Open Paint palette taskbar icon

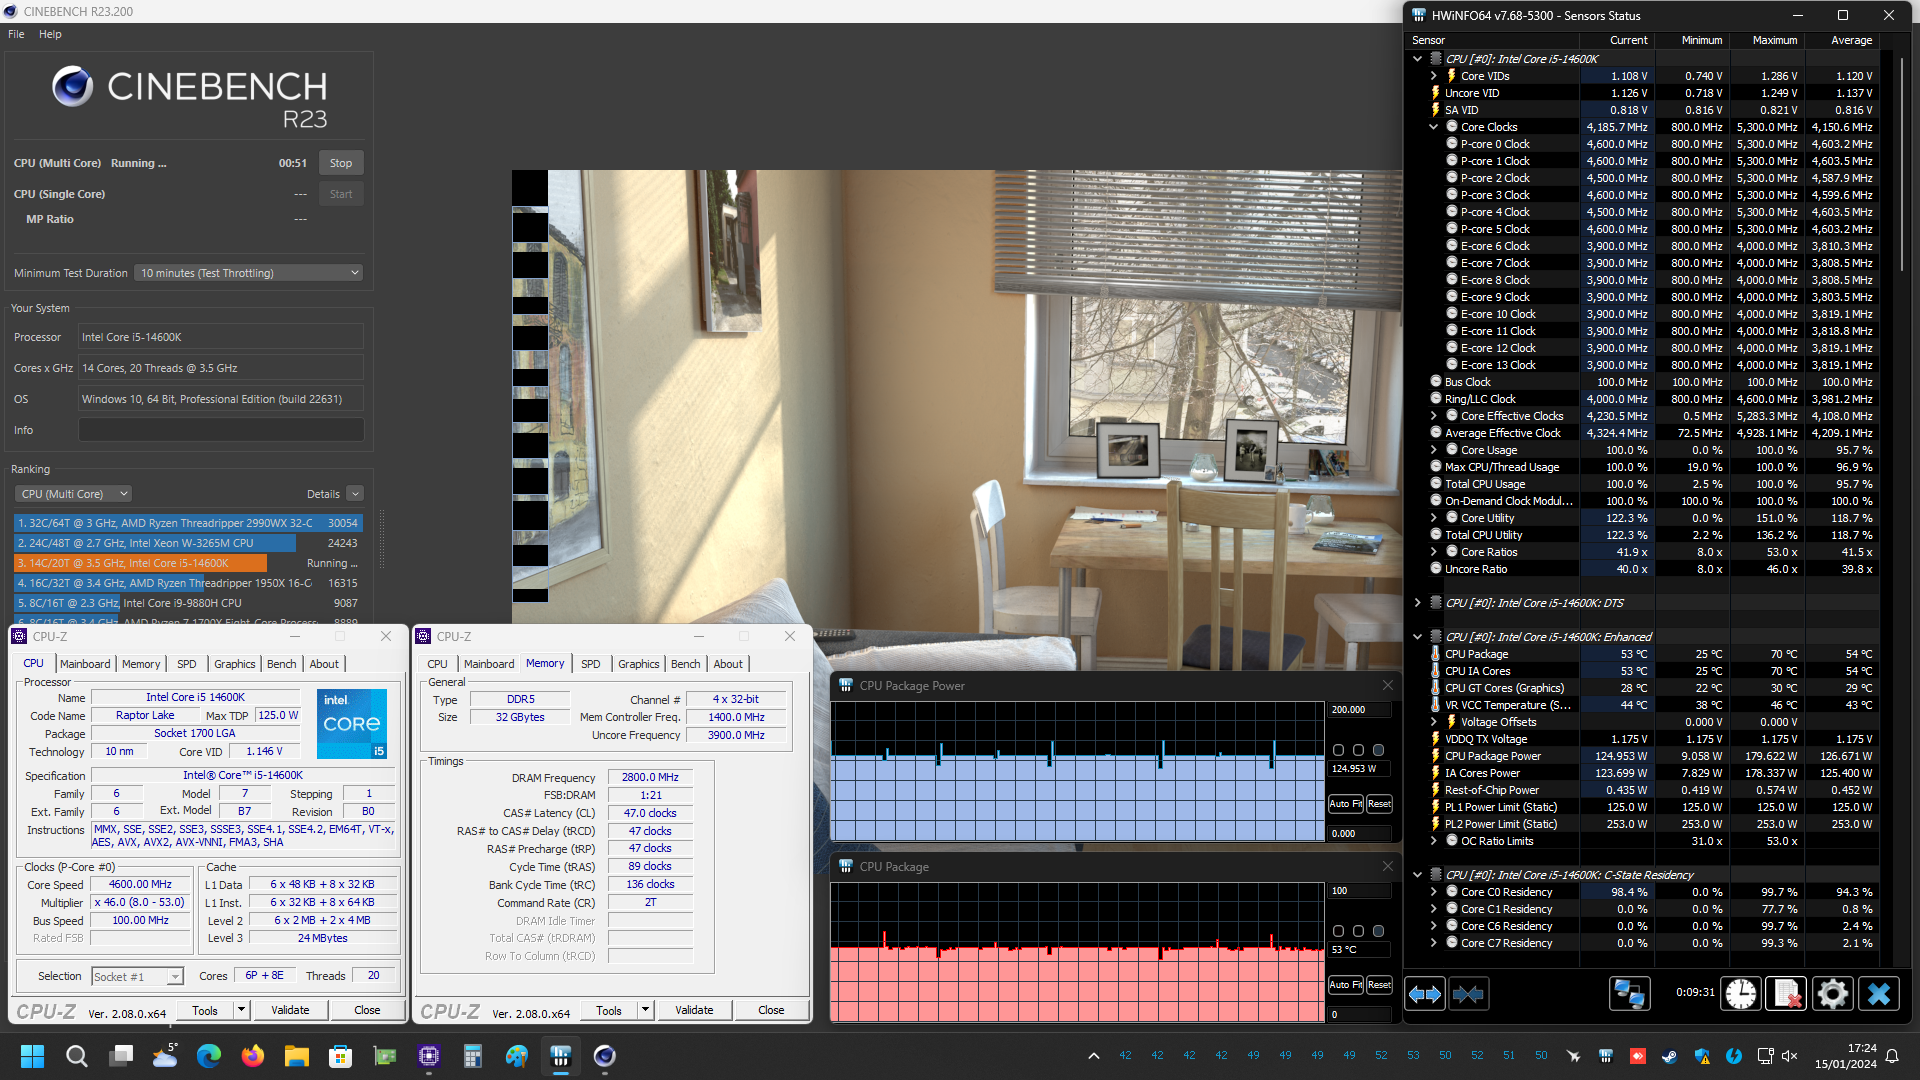pyautogui.click(x=517, y=1056)
